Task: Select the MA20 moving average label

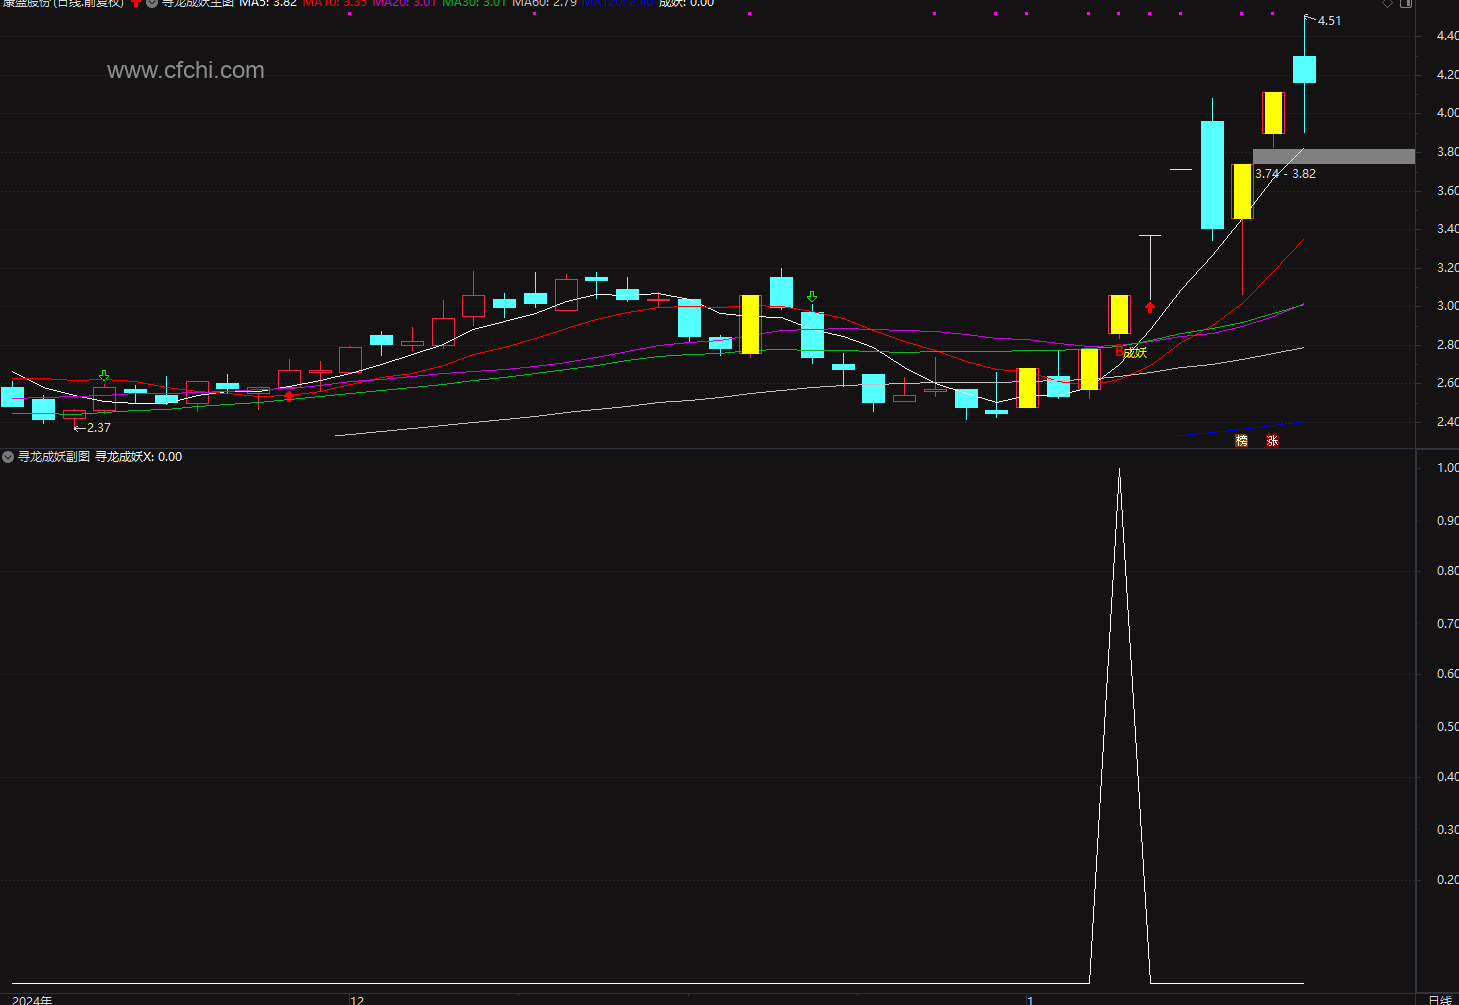Action: pos(405,3)
